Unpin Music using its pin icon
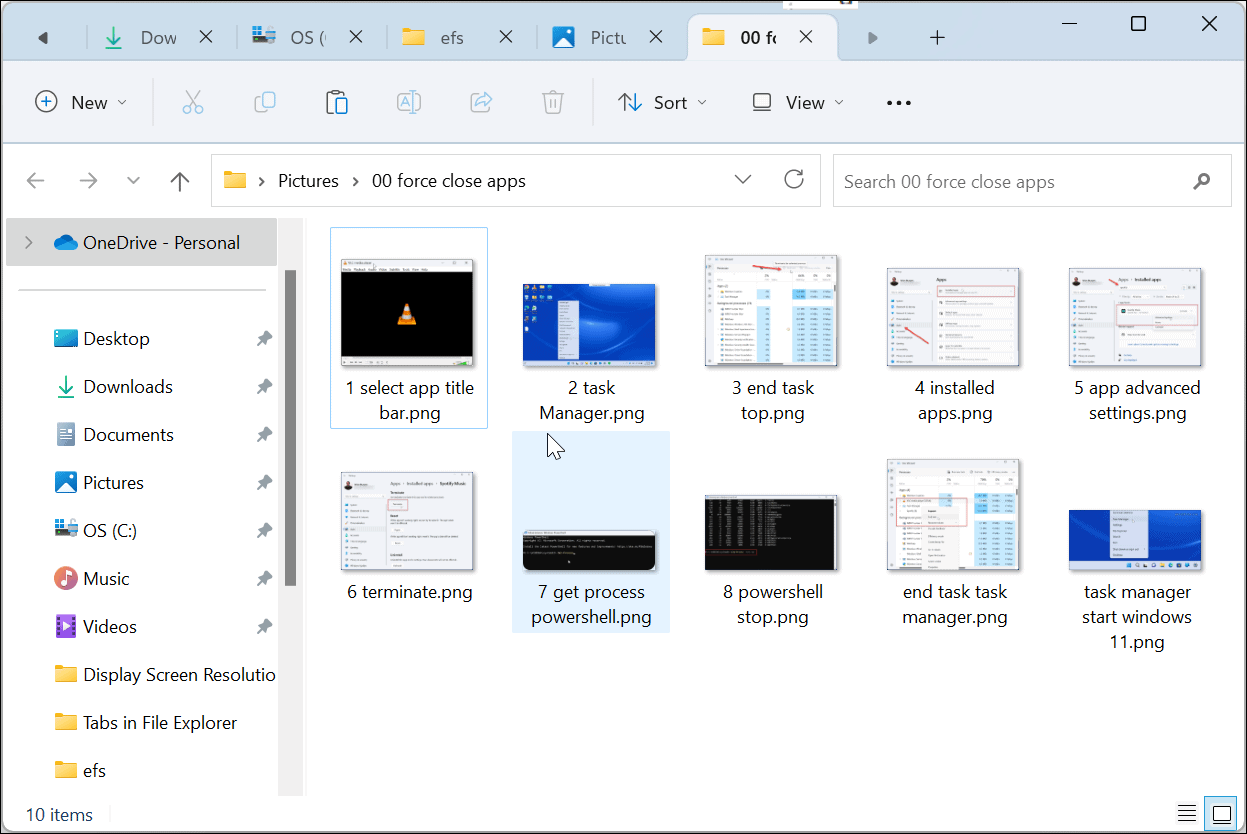 pyautogui.click(x=264, y=579)
